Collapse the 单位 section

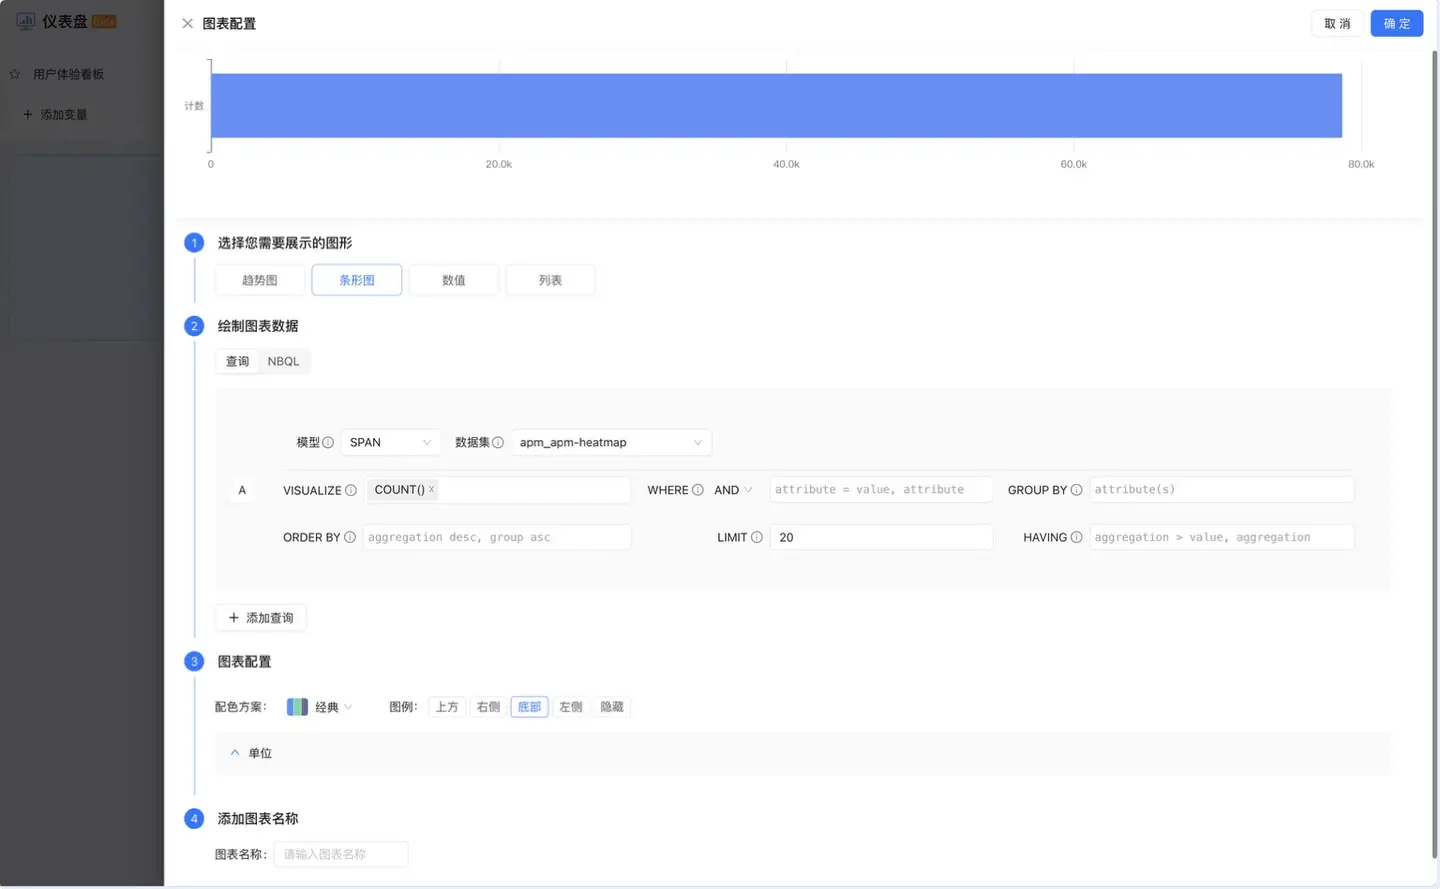coord(235,753)
